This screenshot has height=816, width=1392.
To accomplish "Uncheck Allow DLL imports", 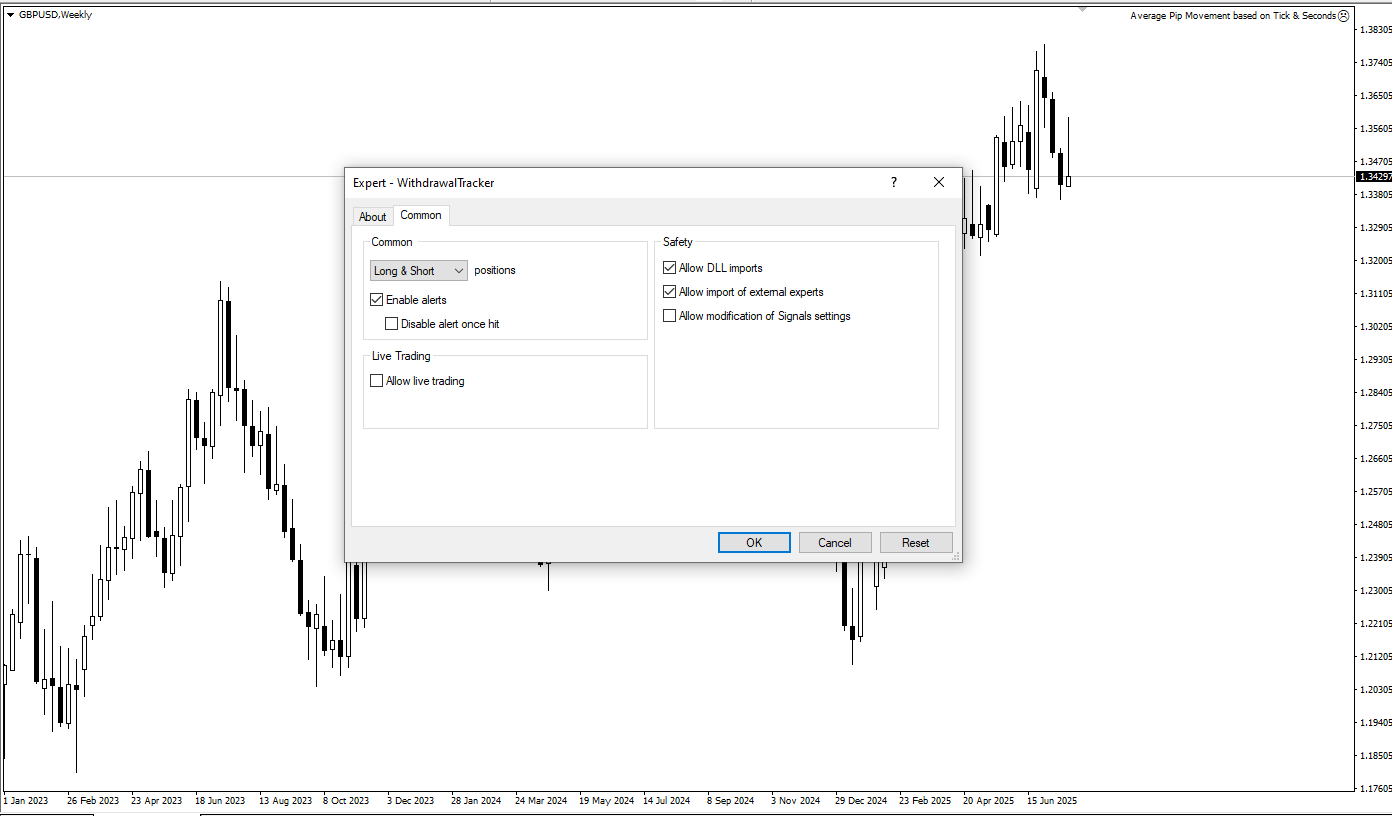I will [670, 268].
